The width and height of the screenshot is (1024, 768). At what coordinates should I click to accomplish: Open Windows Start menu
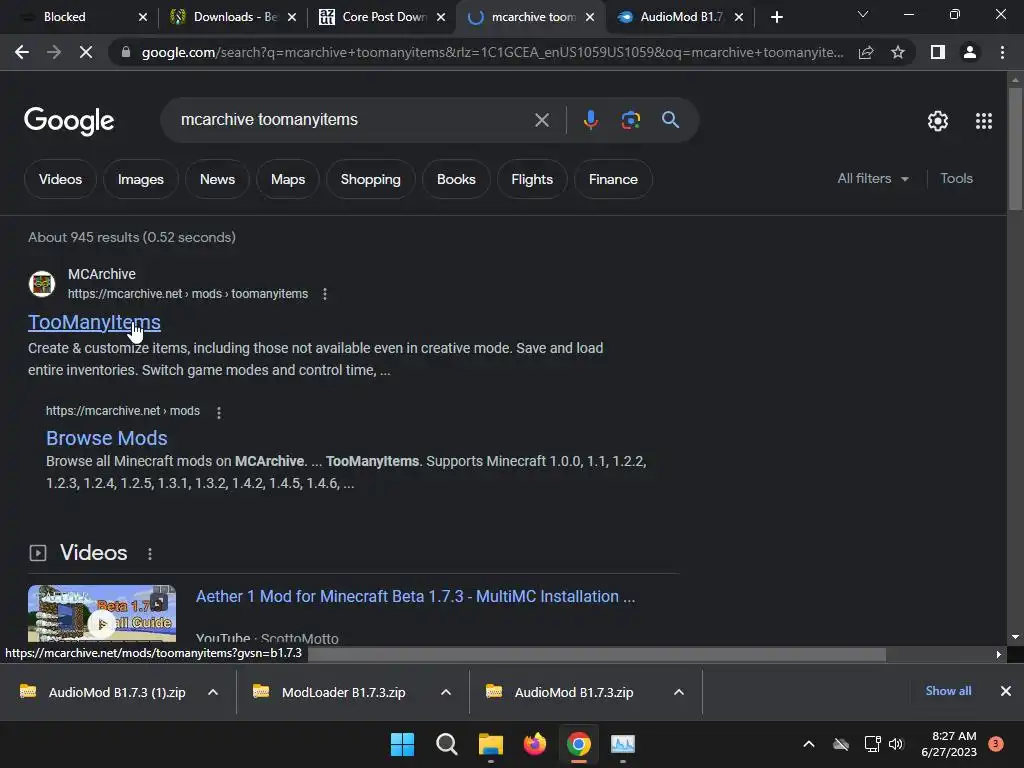402,744
